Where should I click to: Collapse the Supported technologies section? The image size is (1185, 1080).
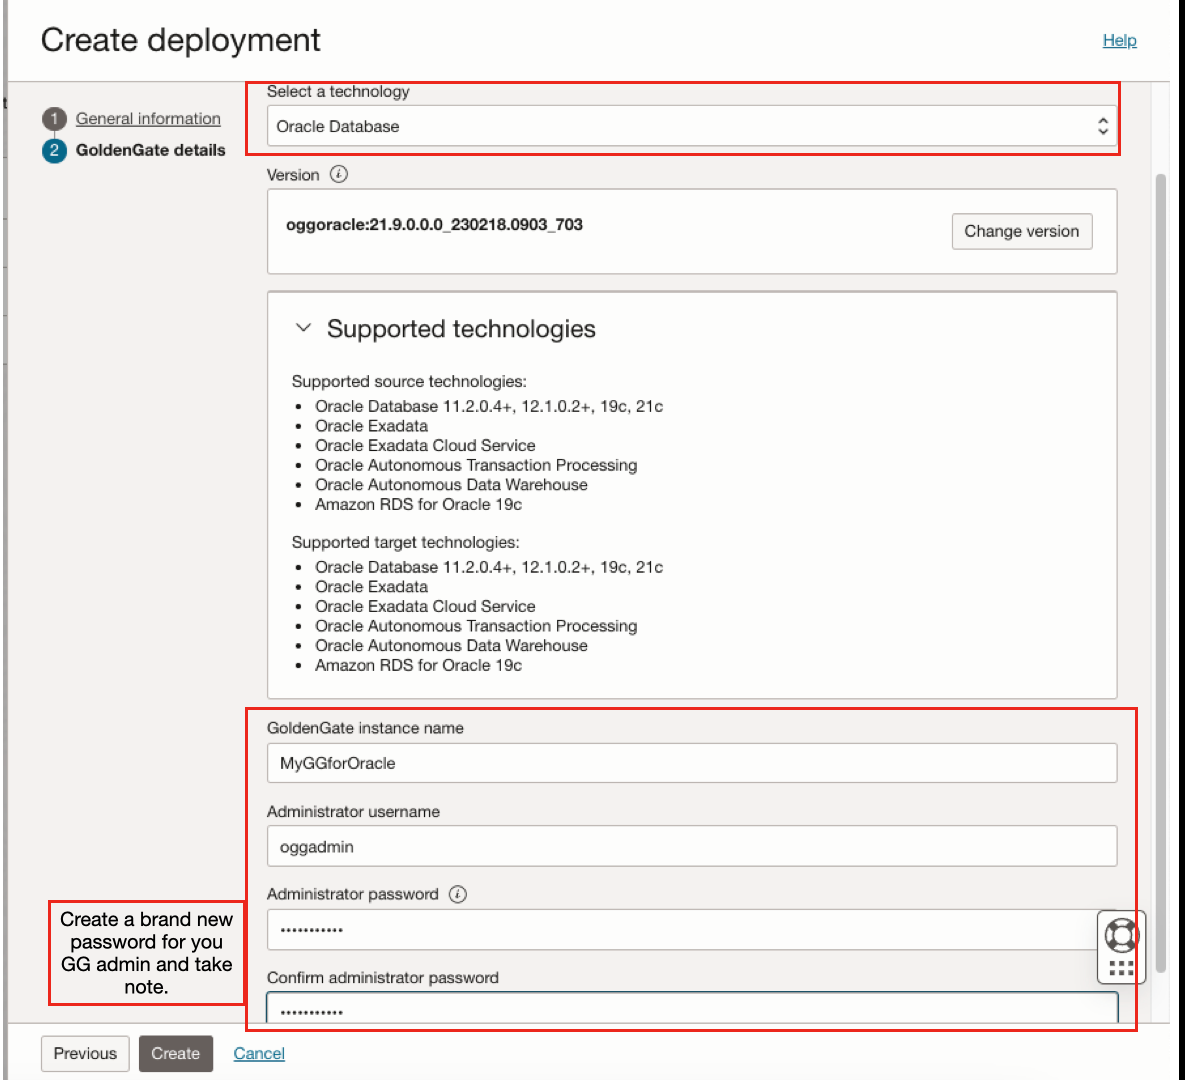tap(303, 328)
